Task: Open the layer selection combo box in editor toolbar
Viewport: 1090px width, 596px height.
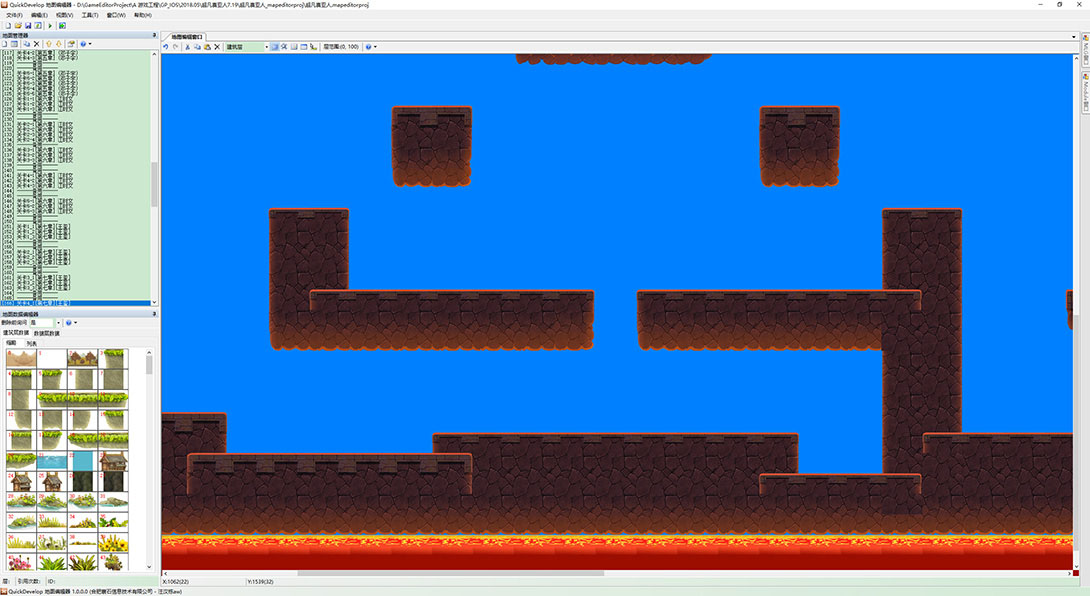Action: [x=247, y=47]
